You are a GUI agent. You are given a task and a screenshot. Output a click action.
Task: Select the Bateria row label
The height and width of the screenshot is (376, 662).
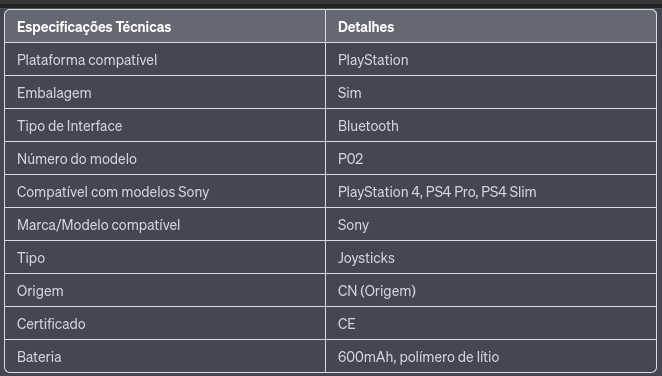(x=165, y=357)
